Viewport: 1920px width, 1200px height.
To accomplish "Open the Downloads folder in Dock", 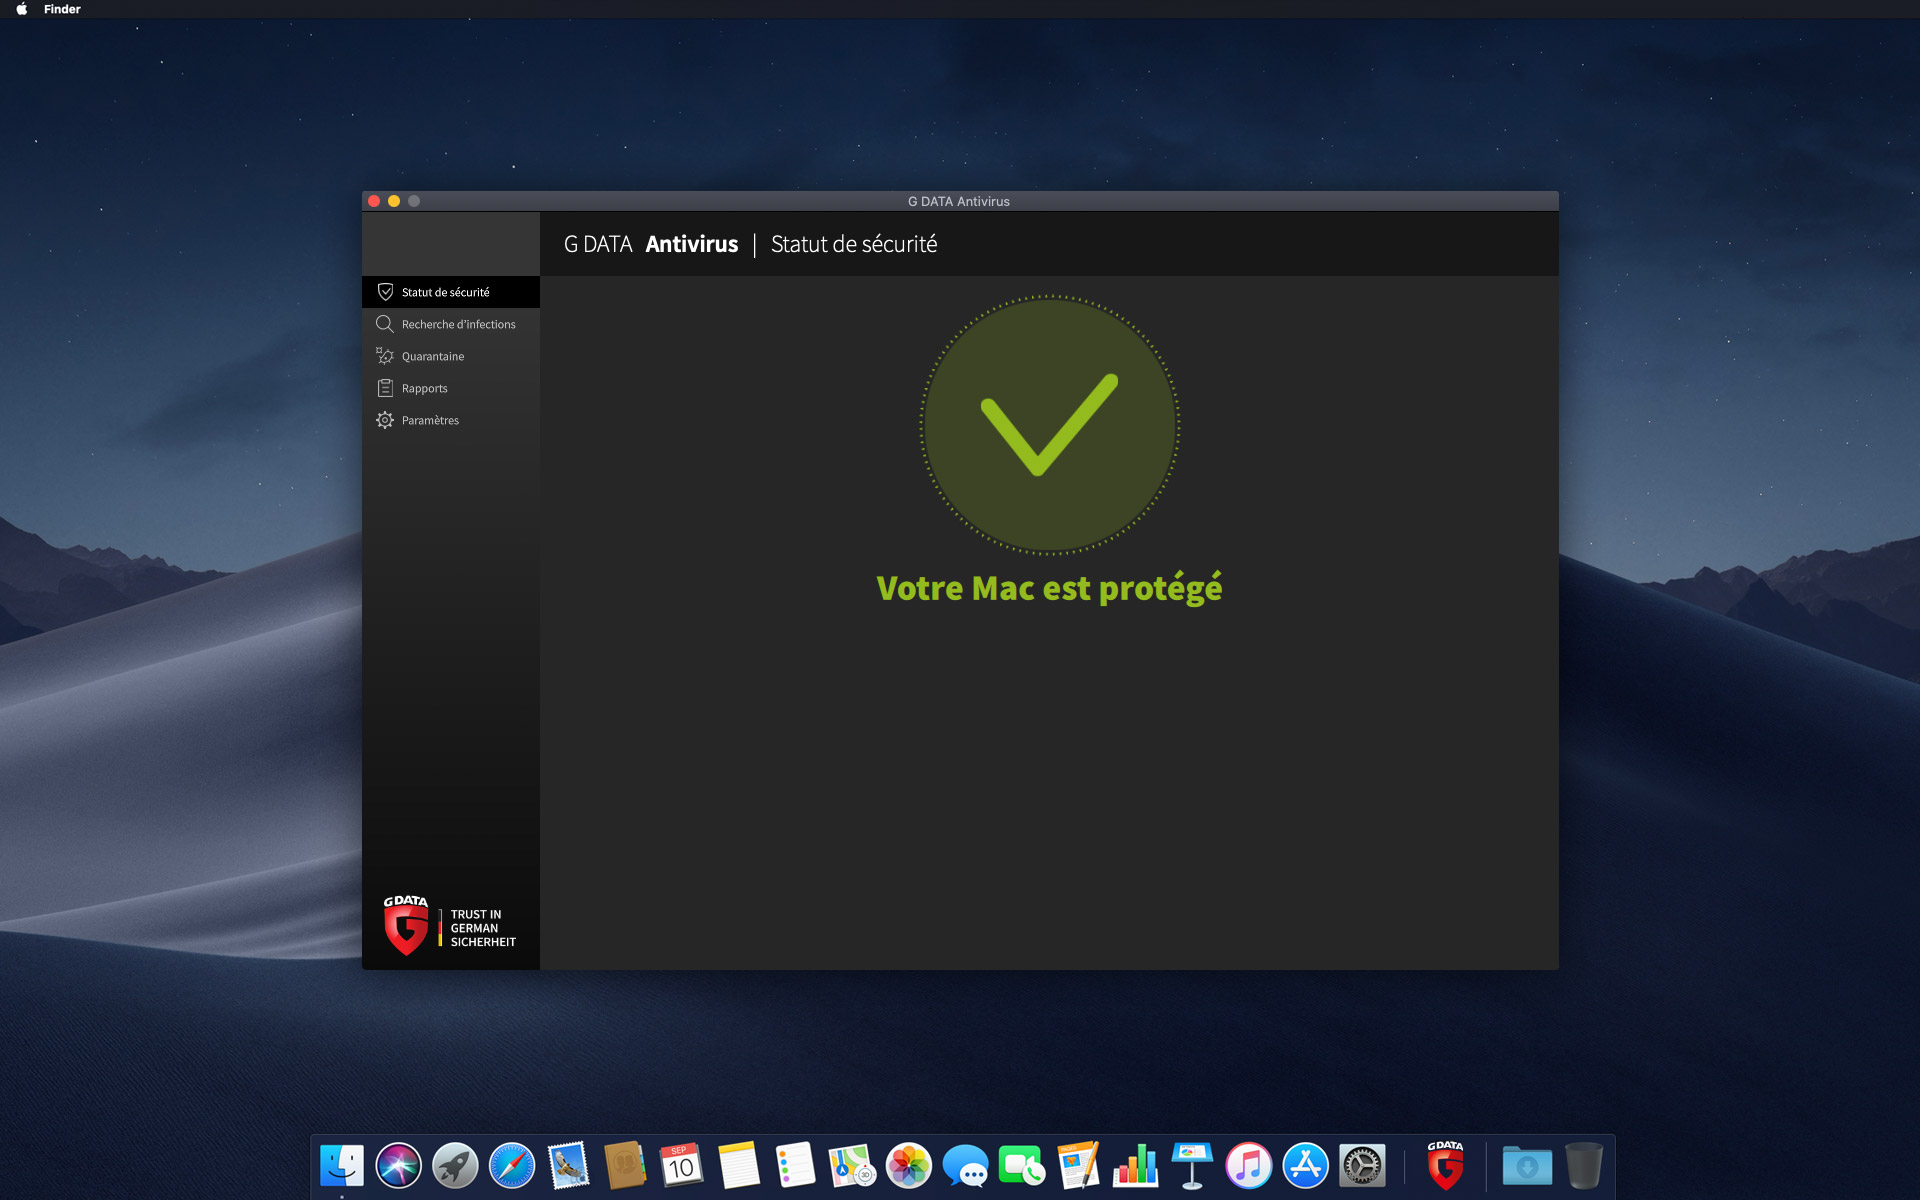I will pos(1527,1166).
